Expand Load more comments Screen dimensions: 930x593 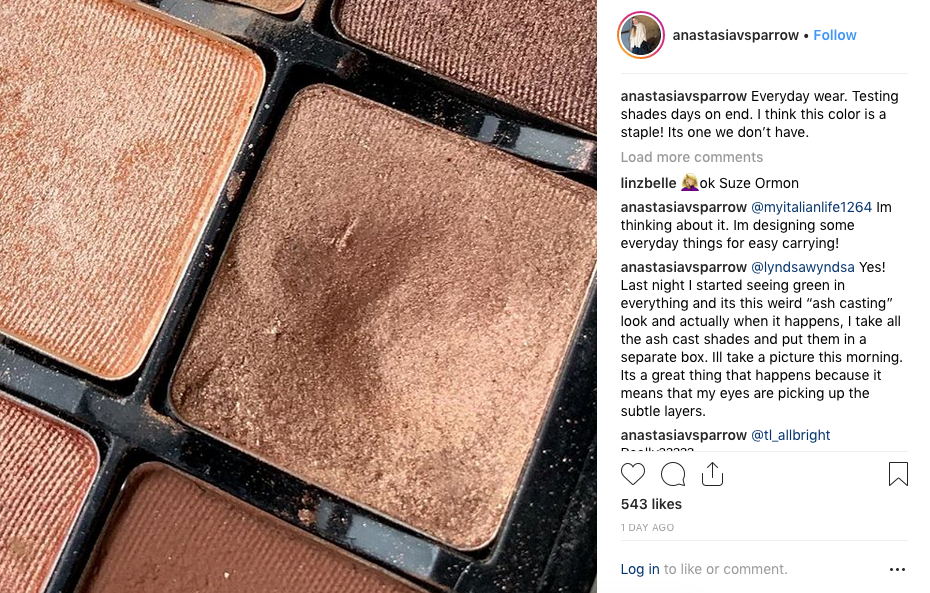692,157
